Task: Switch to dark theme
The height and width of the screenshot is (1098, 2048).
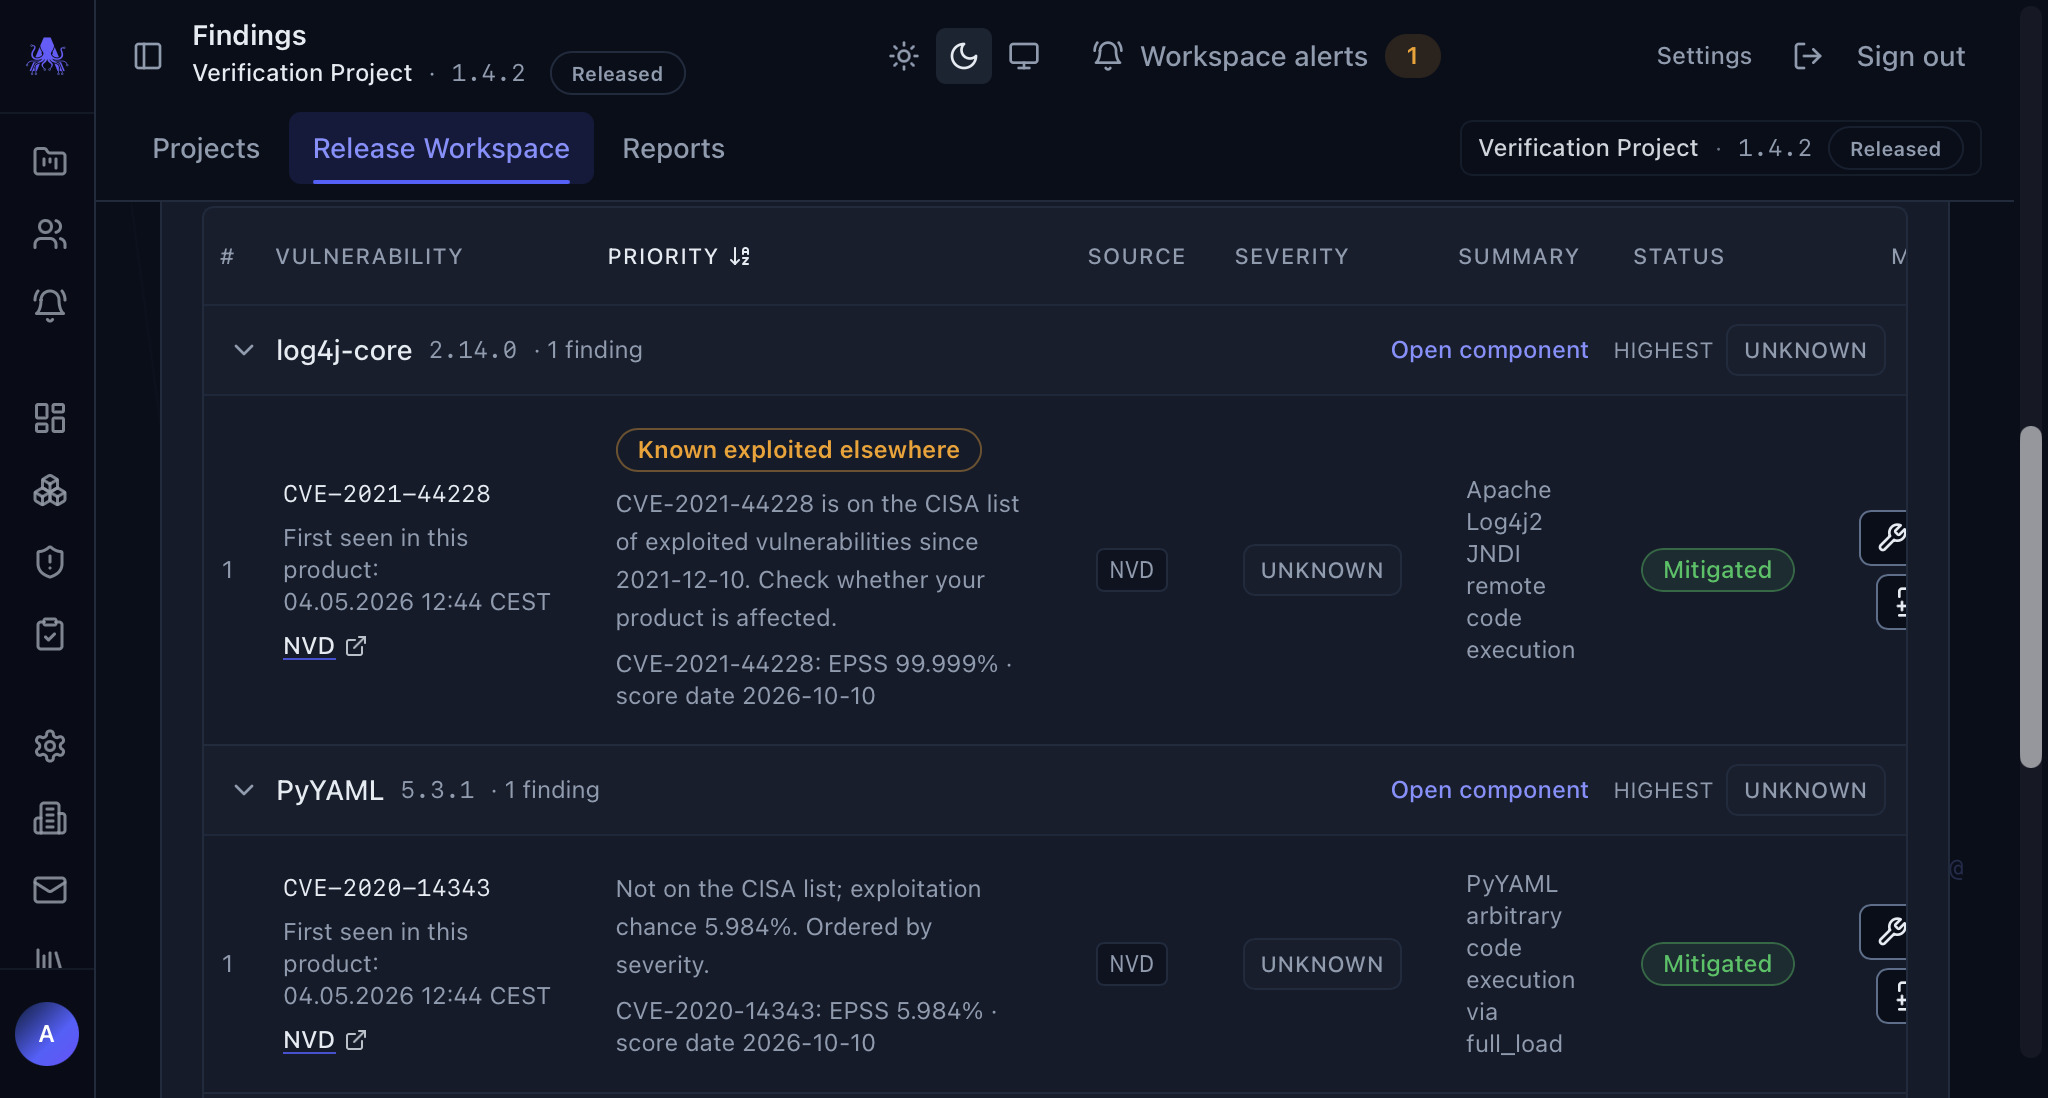Action: point(964,56)
